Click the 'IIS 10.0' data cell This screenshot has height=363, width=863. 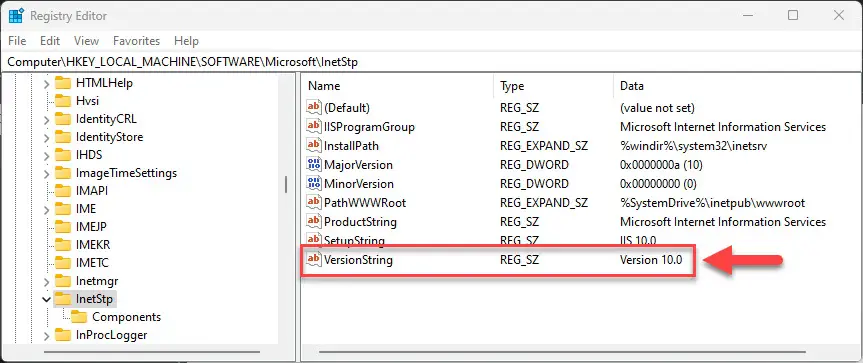[638, 240]
